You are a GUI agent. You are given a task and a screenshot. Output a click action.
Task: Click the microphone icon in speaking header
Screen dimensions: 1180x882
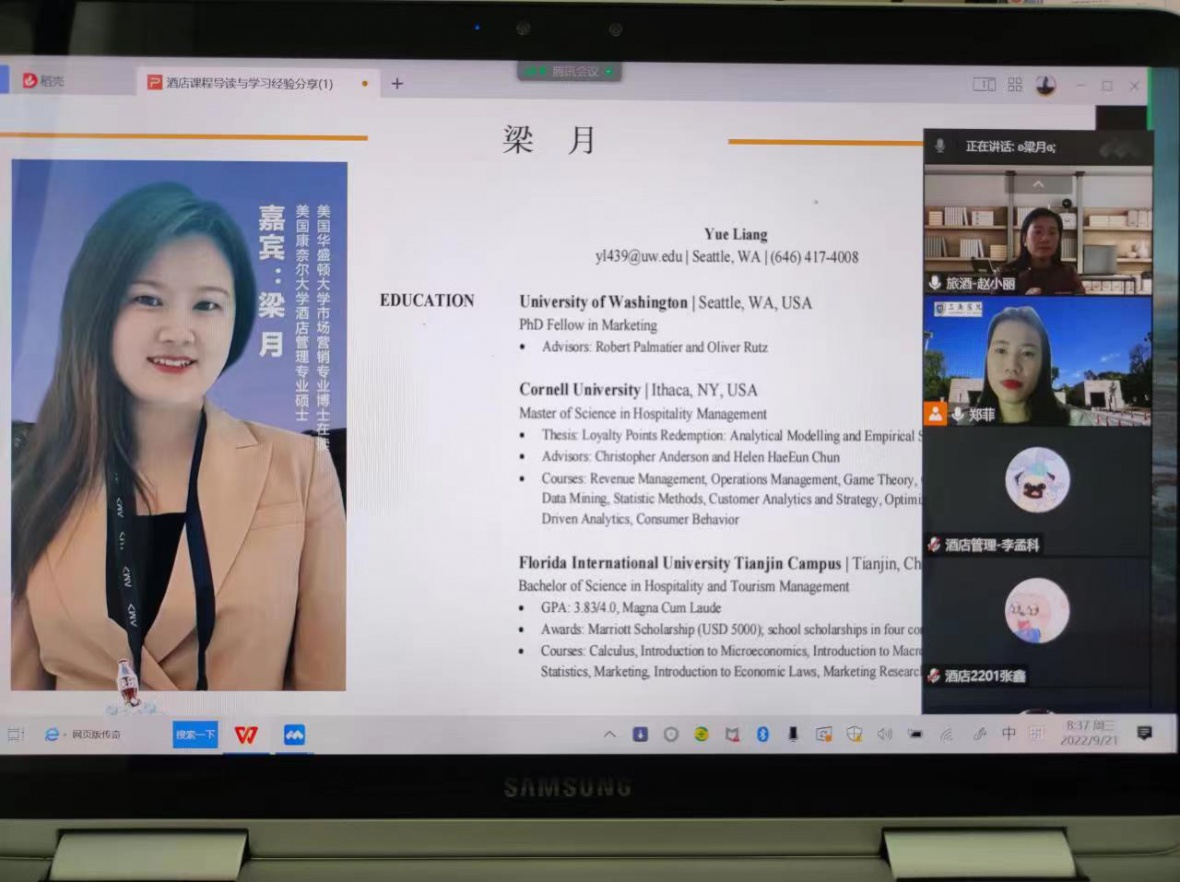coord(940,146)
